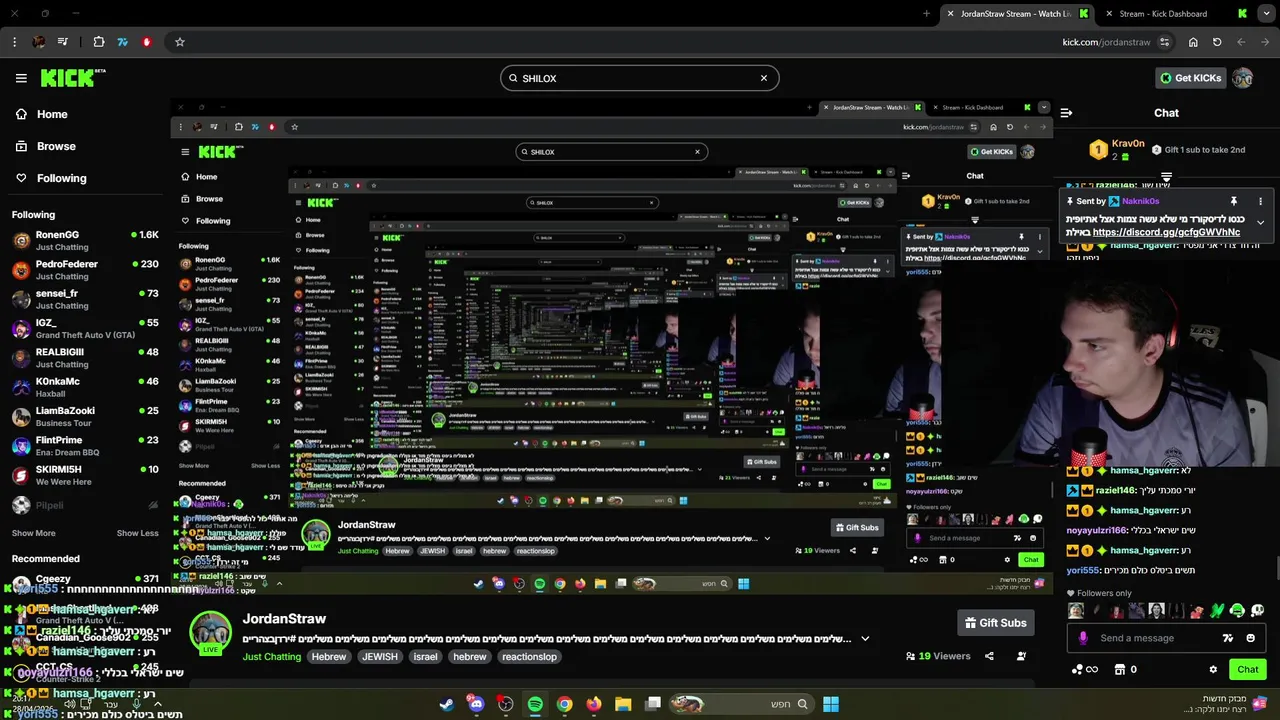Screen dimensions: 1280x720
Task: Open the hamburger sidebar menu
Action: click(x=21, y=78)
